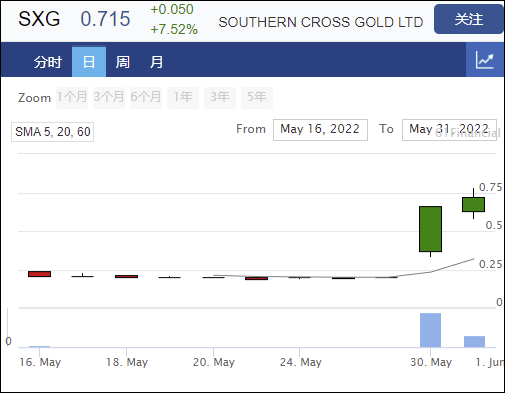Image resolution: width=505 pixels, height=393 pixels.
Task: Set zoom to 3年
Action: tap(220, 97)
